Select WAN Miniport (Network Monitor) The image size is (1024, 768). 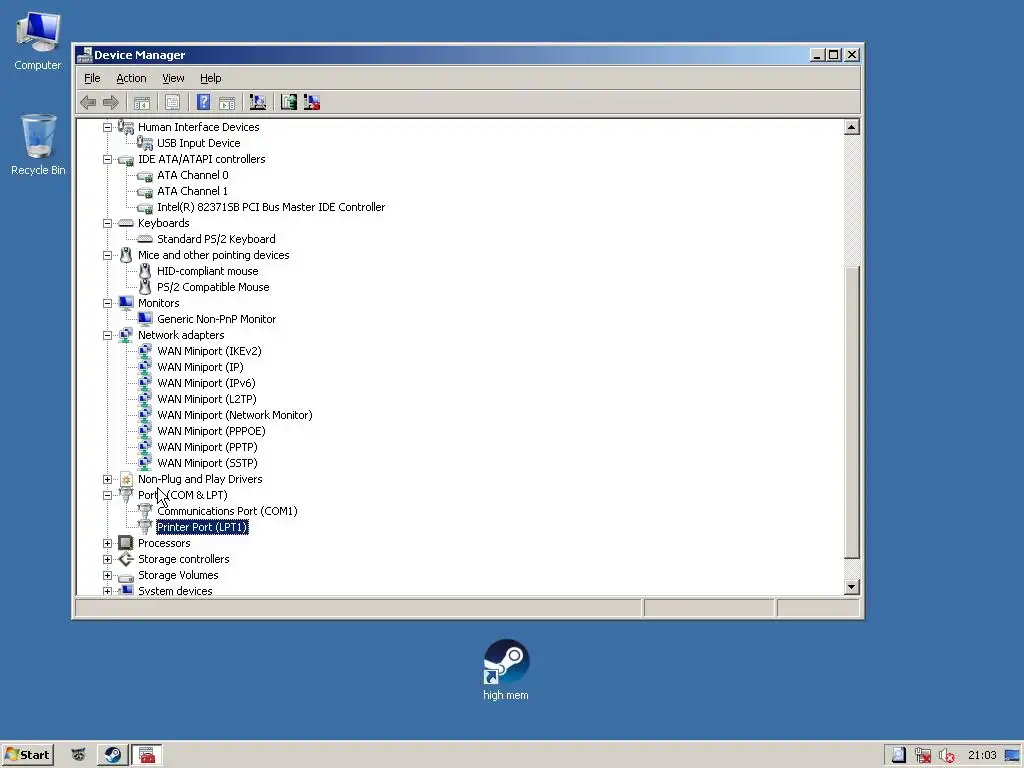click(235, 415)
